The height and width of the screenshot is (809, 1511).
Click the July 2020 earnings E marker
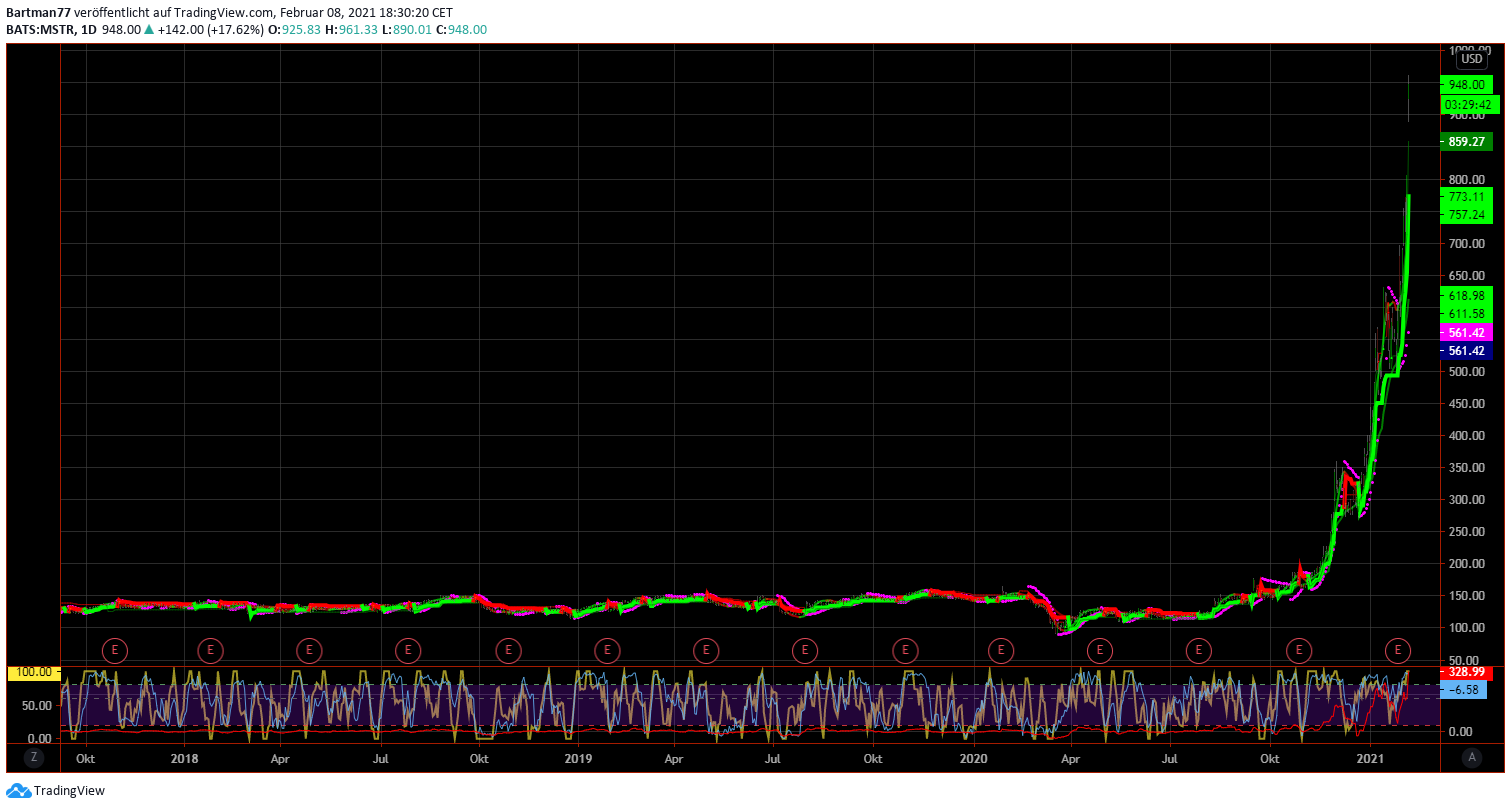tap(1198, 650)
